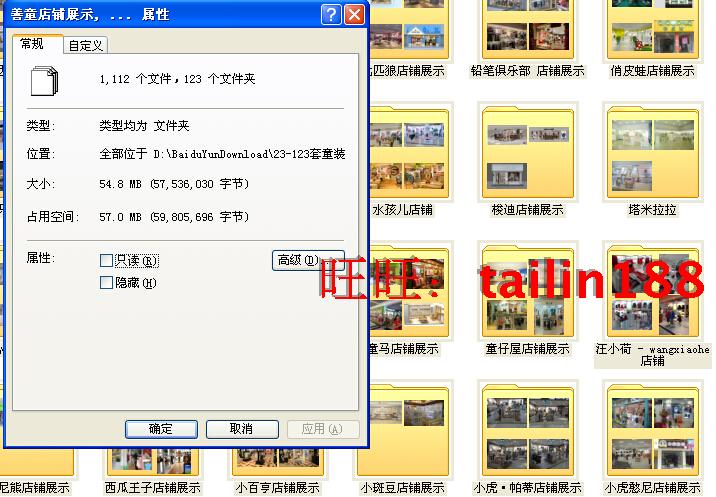Image resolution: width=716 pixels, height=497 pixels.
Task: Select the 西瓜王子店铺展示 folder icon
Action: coord(153,462)
